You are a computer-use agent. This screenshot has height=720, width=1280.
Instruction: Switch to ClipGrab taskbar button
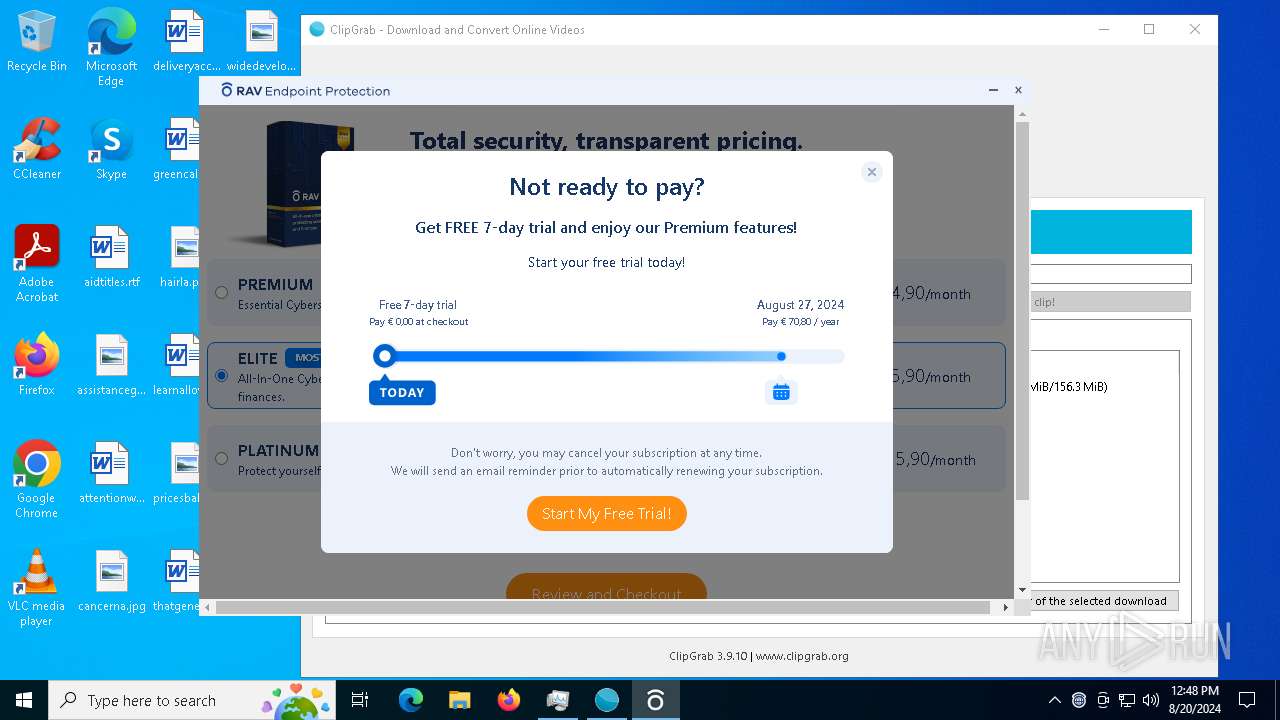tap(606, 700)
